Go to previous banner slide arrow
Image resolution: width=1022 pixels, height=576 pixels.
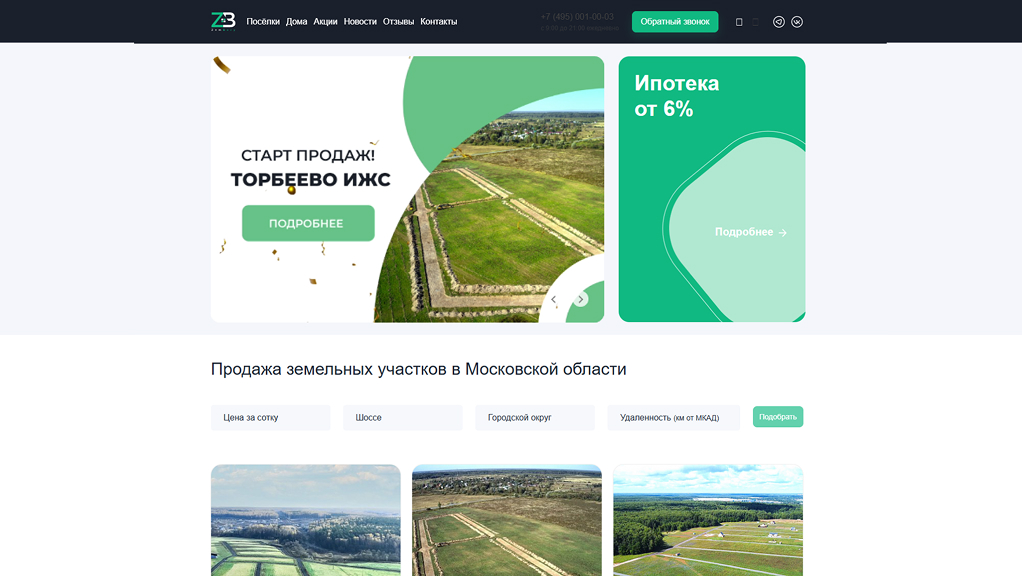coord(553,299)
